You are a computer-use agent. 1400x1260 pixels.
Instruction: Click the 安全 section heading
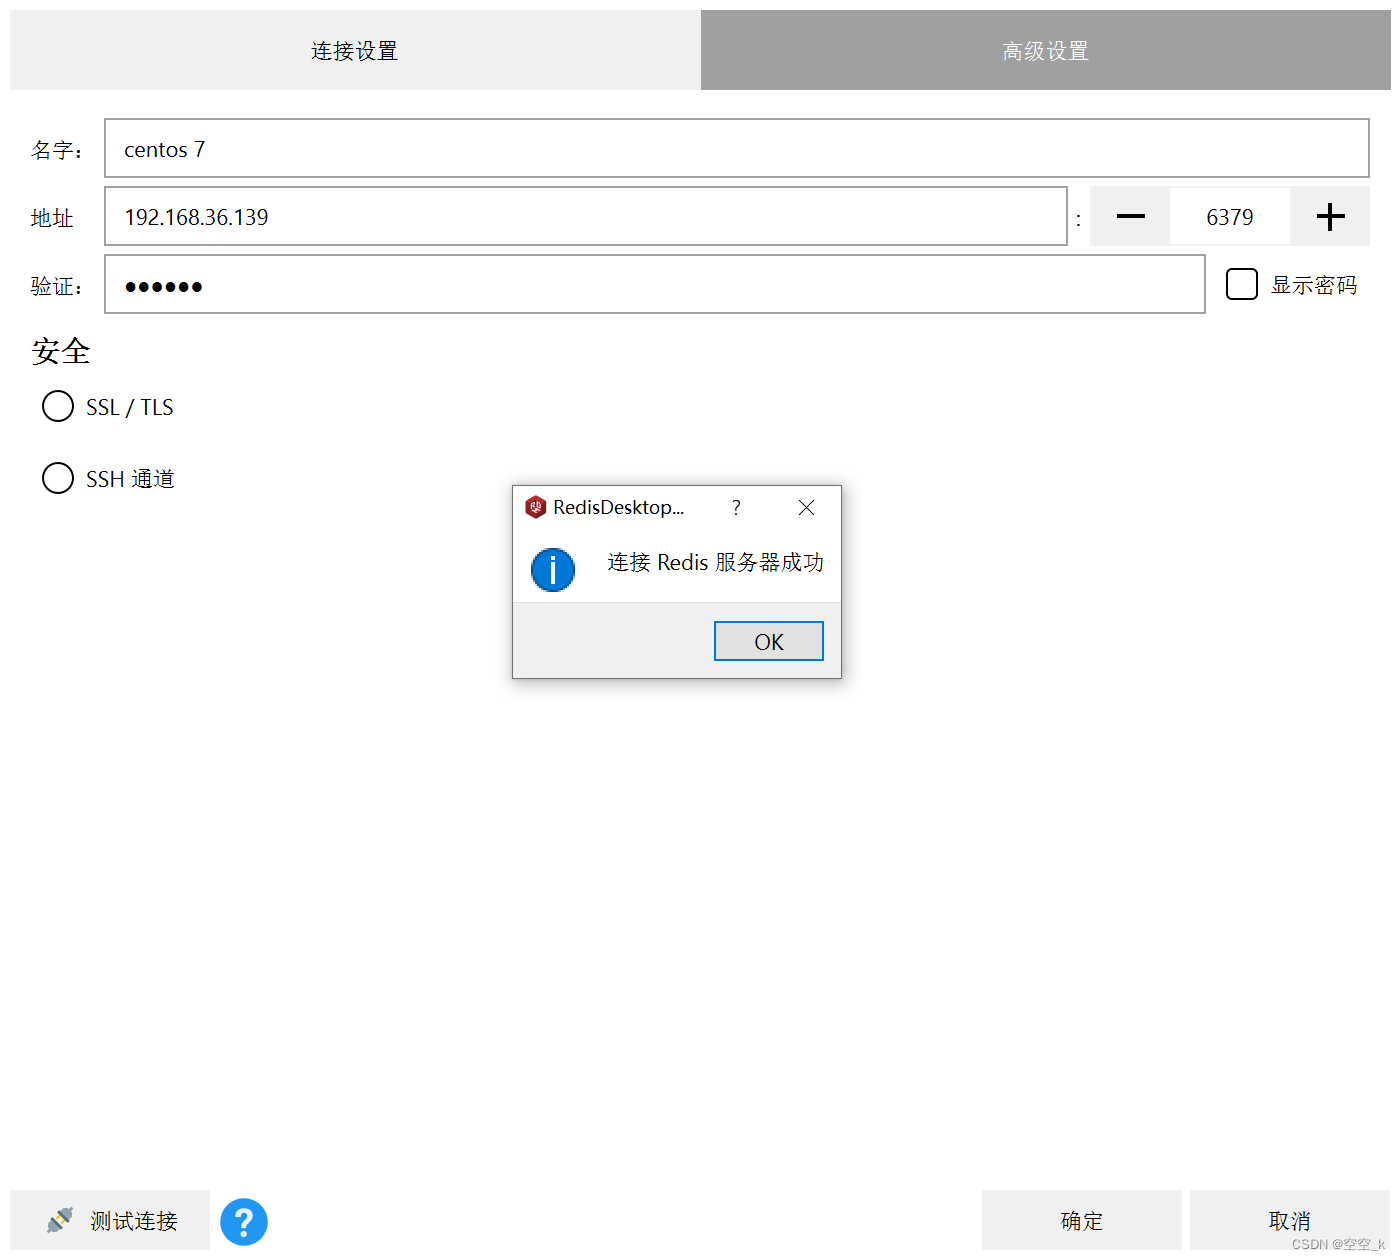click(61, 351)
